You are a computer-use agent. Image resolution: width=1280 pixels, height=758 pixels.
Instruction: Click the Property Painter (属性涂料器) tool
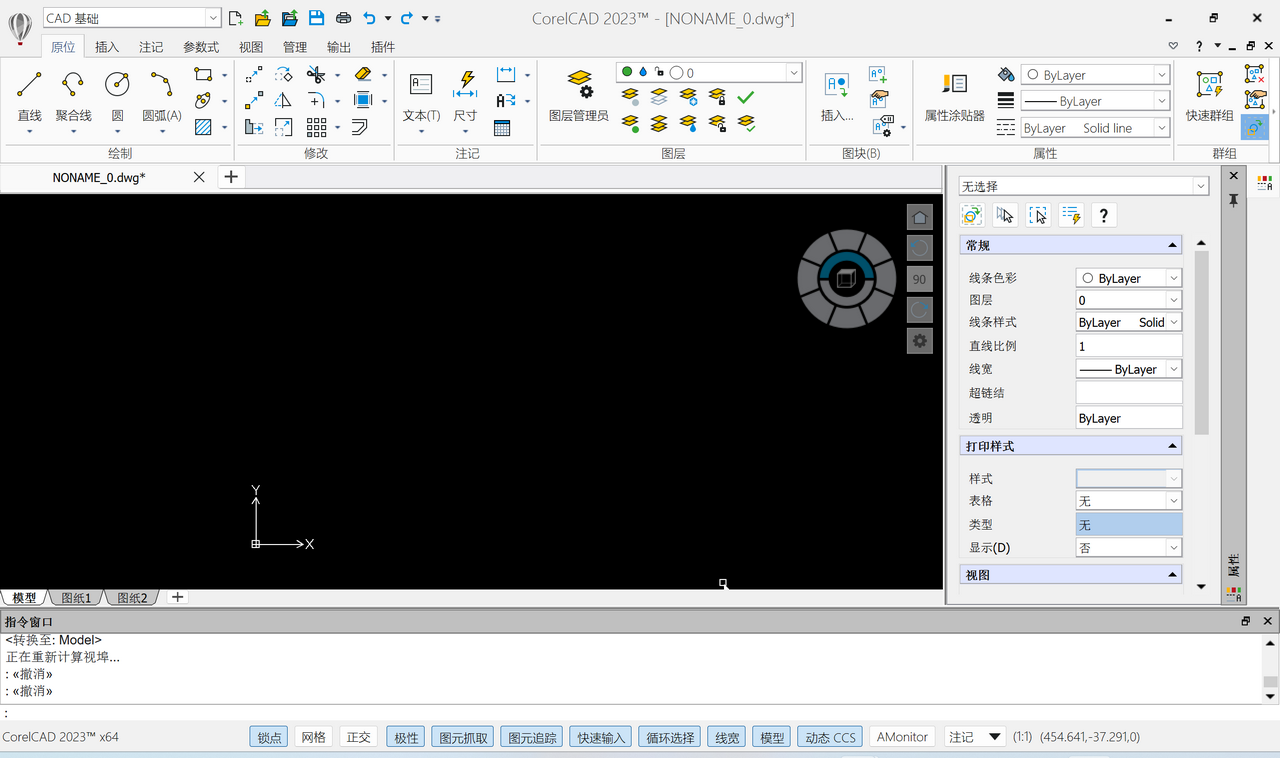point(952,95)
